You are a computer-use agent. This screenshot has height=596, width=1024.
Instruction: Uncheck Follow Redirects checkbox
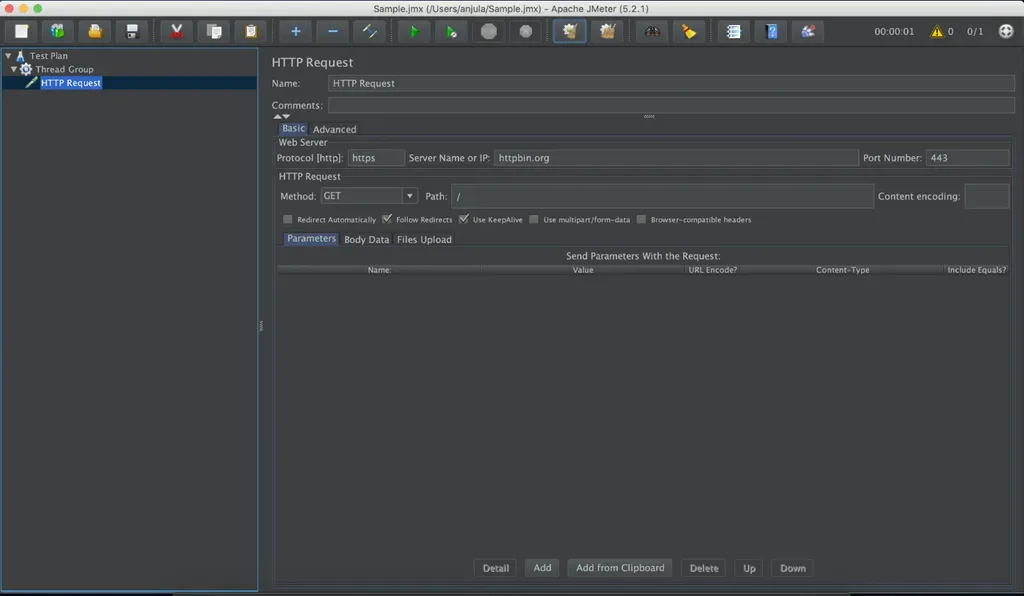pos(387,219)
